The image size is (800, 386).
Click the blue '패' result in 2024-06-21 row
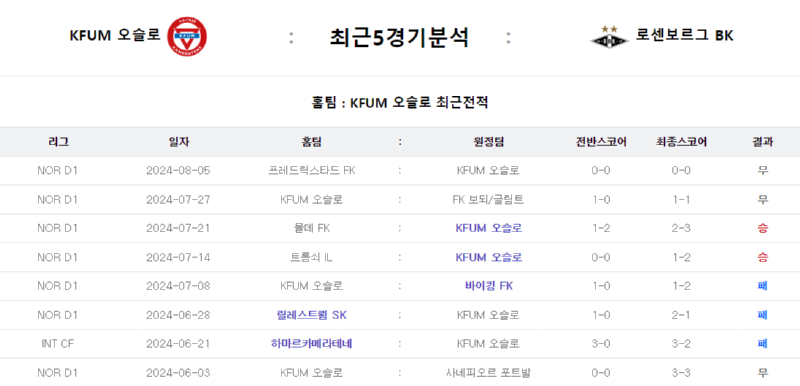point(762,344)
